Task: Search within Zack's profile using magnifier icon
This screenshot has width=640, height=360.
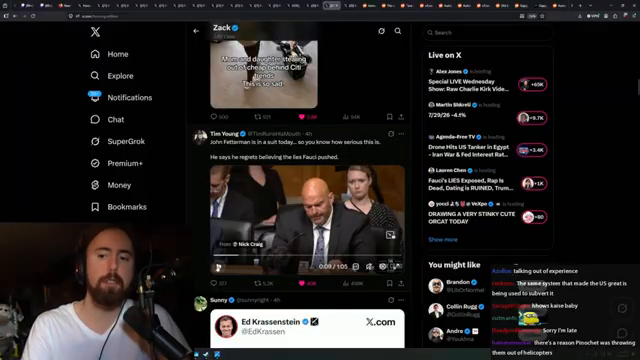Action: click(398, 31)
